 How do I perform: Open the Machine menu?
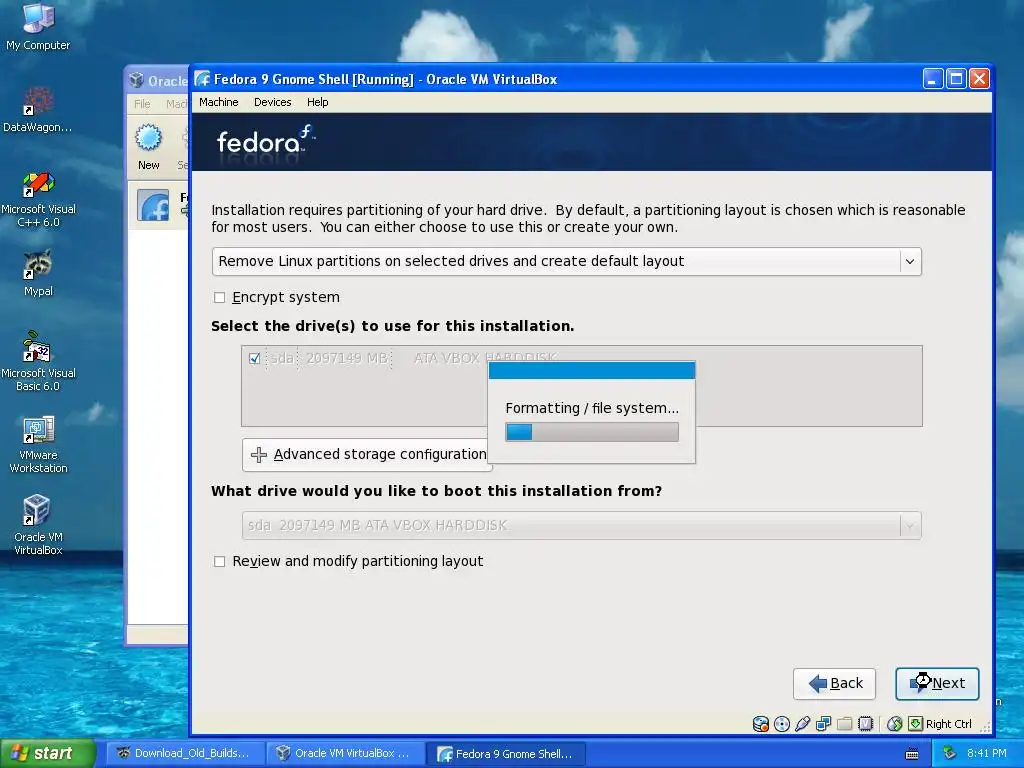(219, 102)
